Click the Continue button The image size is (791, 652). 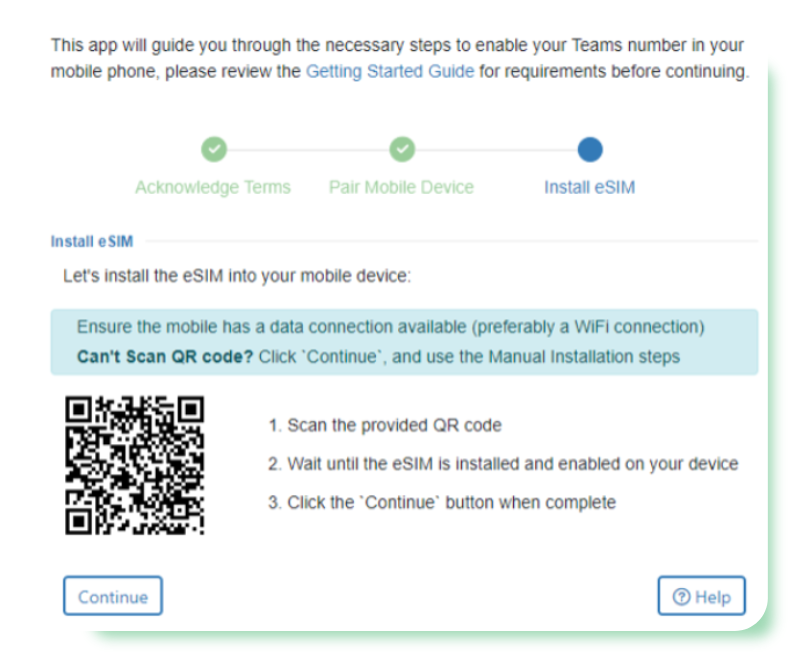point(113,596)
